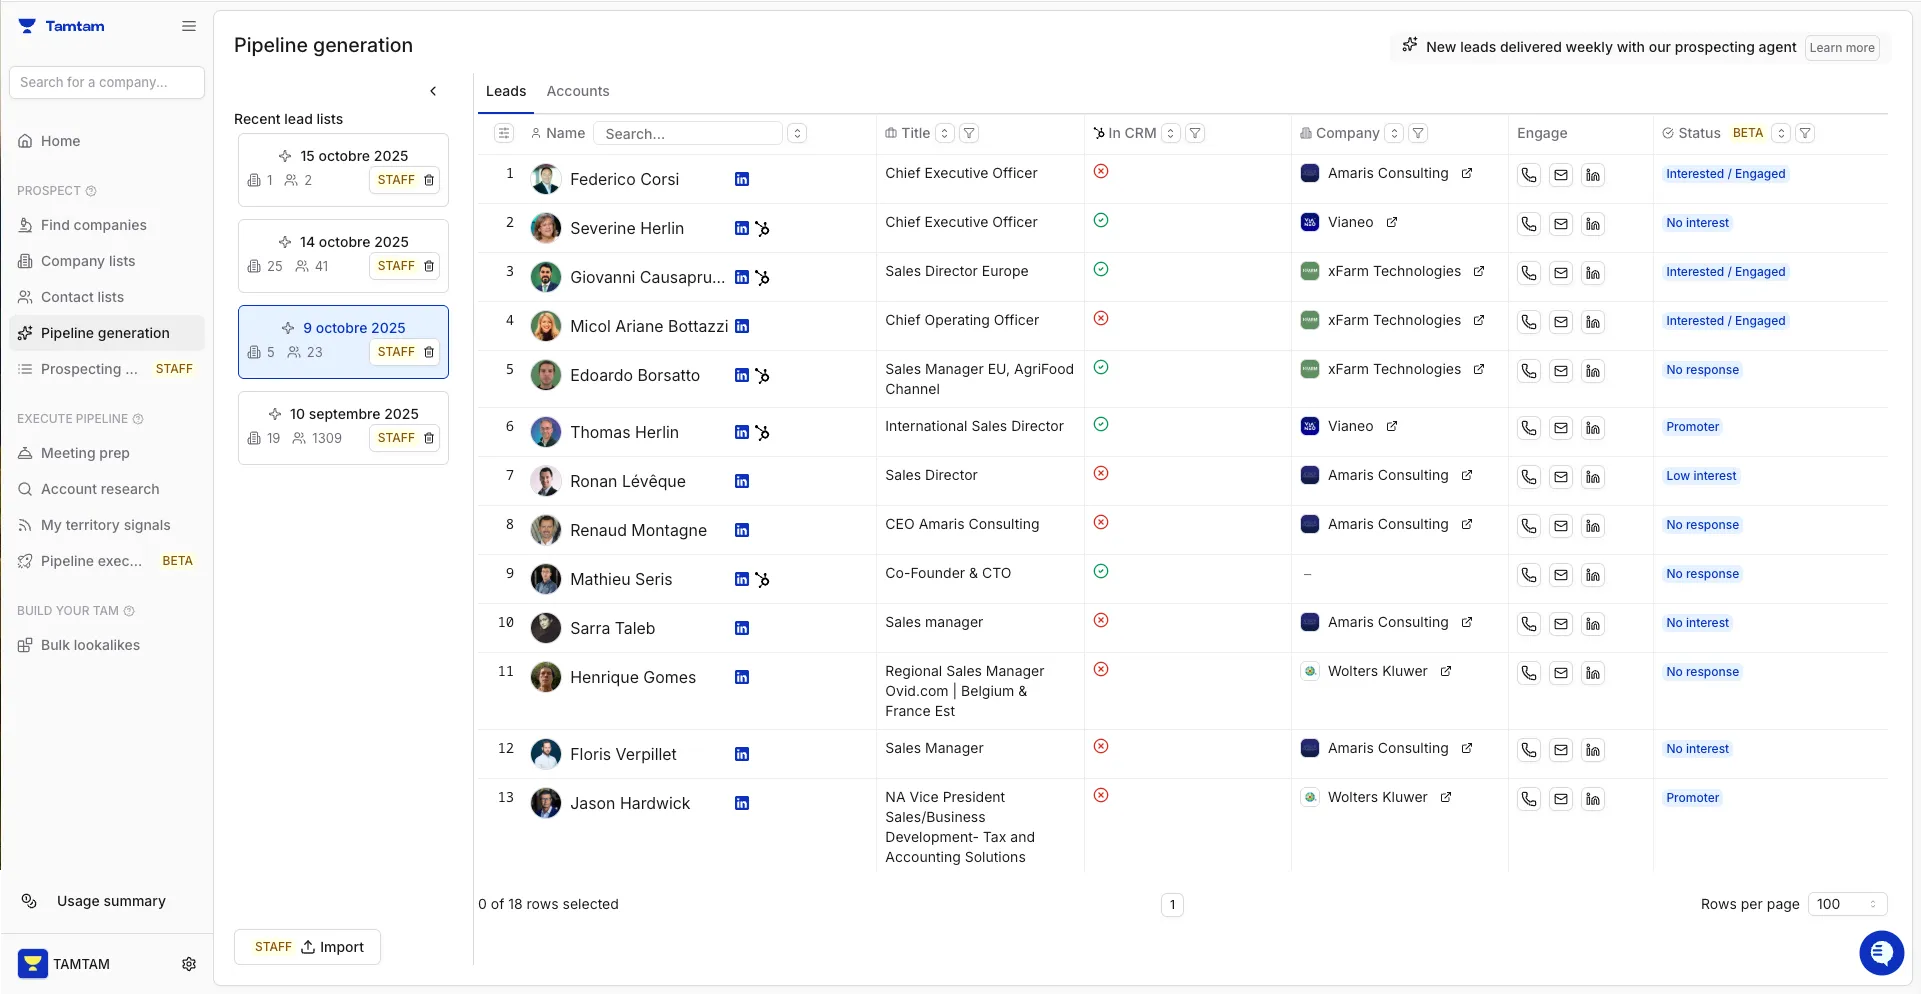Open the chat support bubble

click(x=1881, y=952)
